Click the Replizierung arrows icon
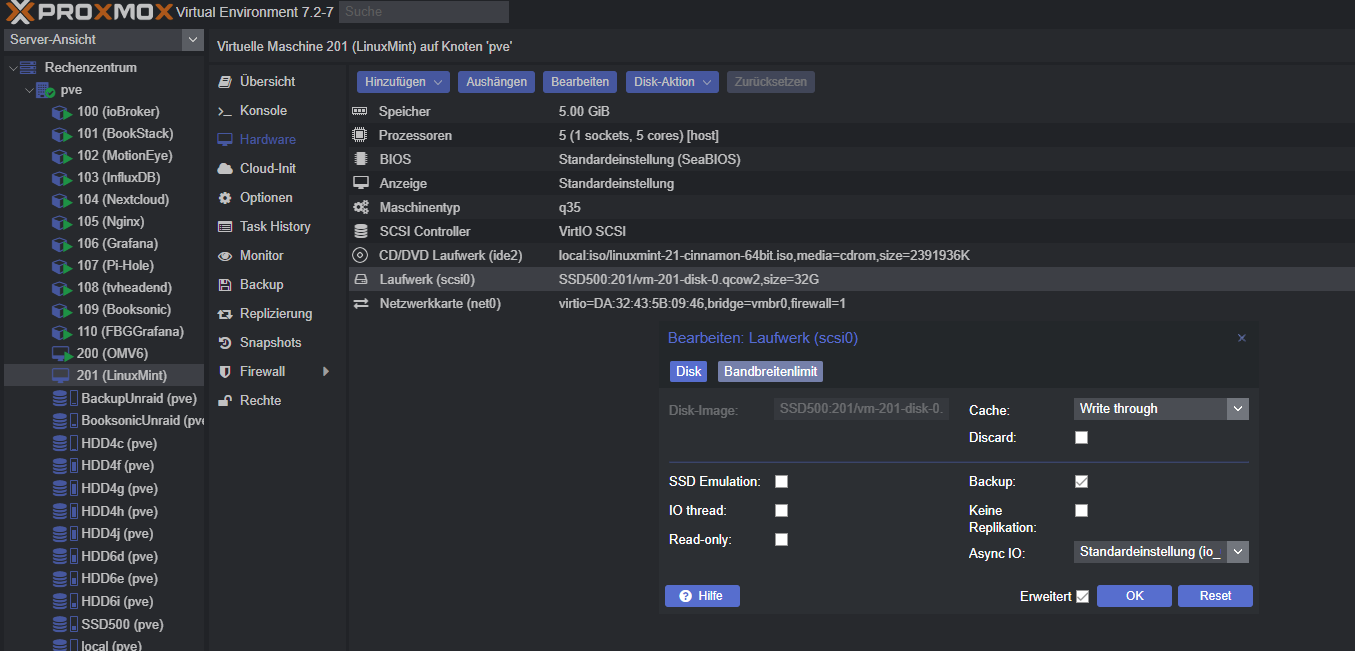Image resolution: width=1355 pixels, height=651 pixels. point(225,314)
